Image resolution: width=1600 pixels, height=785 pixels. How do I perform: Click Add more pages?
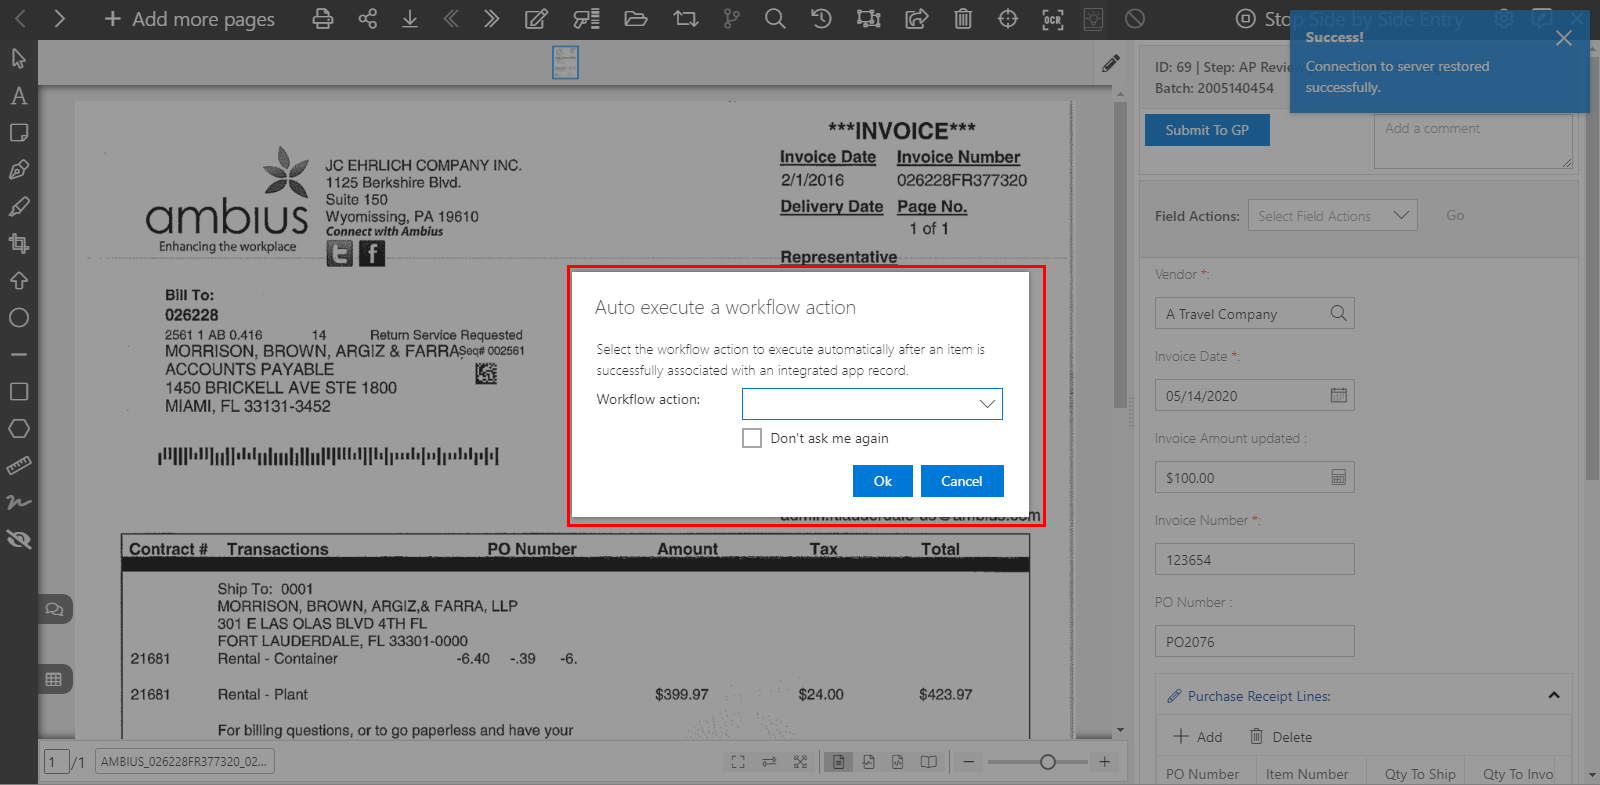[x=190, y=19]
